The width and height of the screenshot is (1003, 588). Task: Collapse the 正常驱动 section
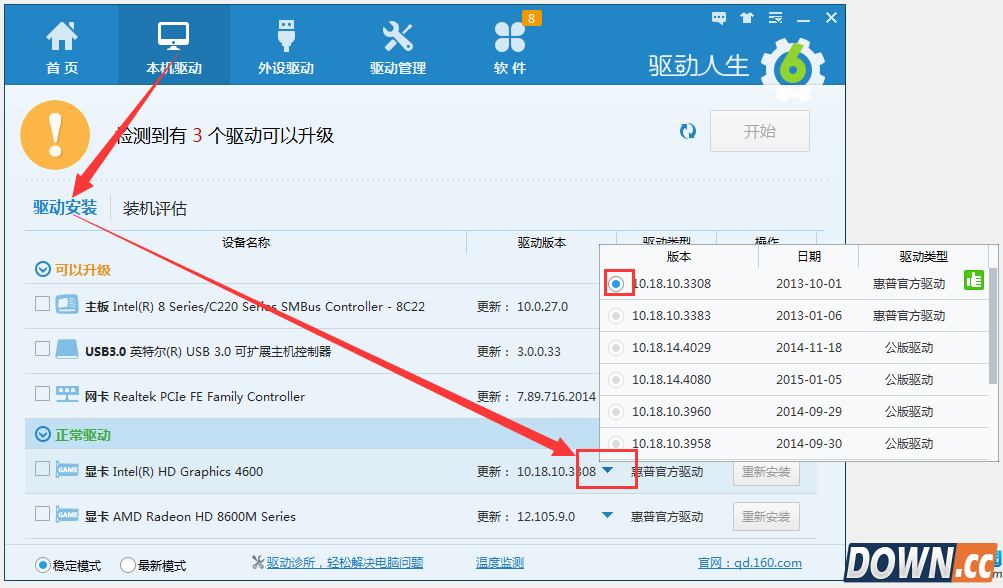[43, 435]
